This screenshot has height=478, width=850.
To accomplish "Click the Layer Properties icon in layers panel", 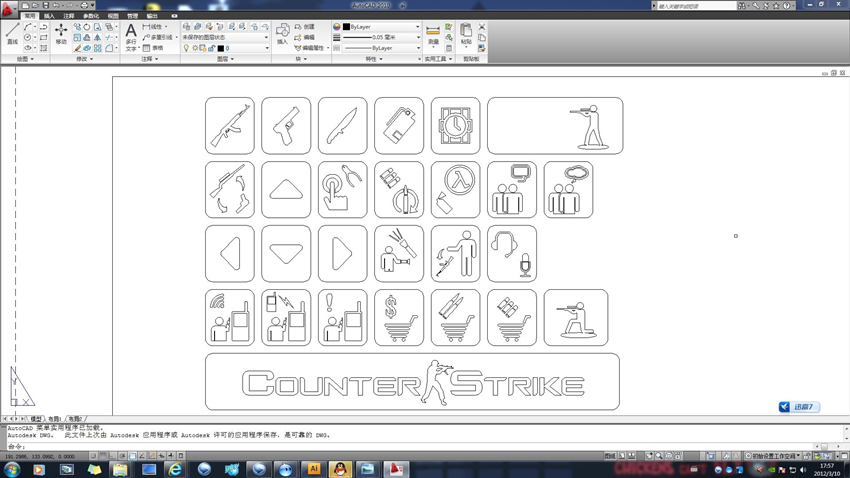I will point(186,27).
